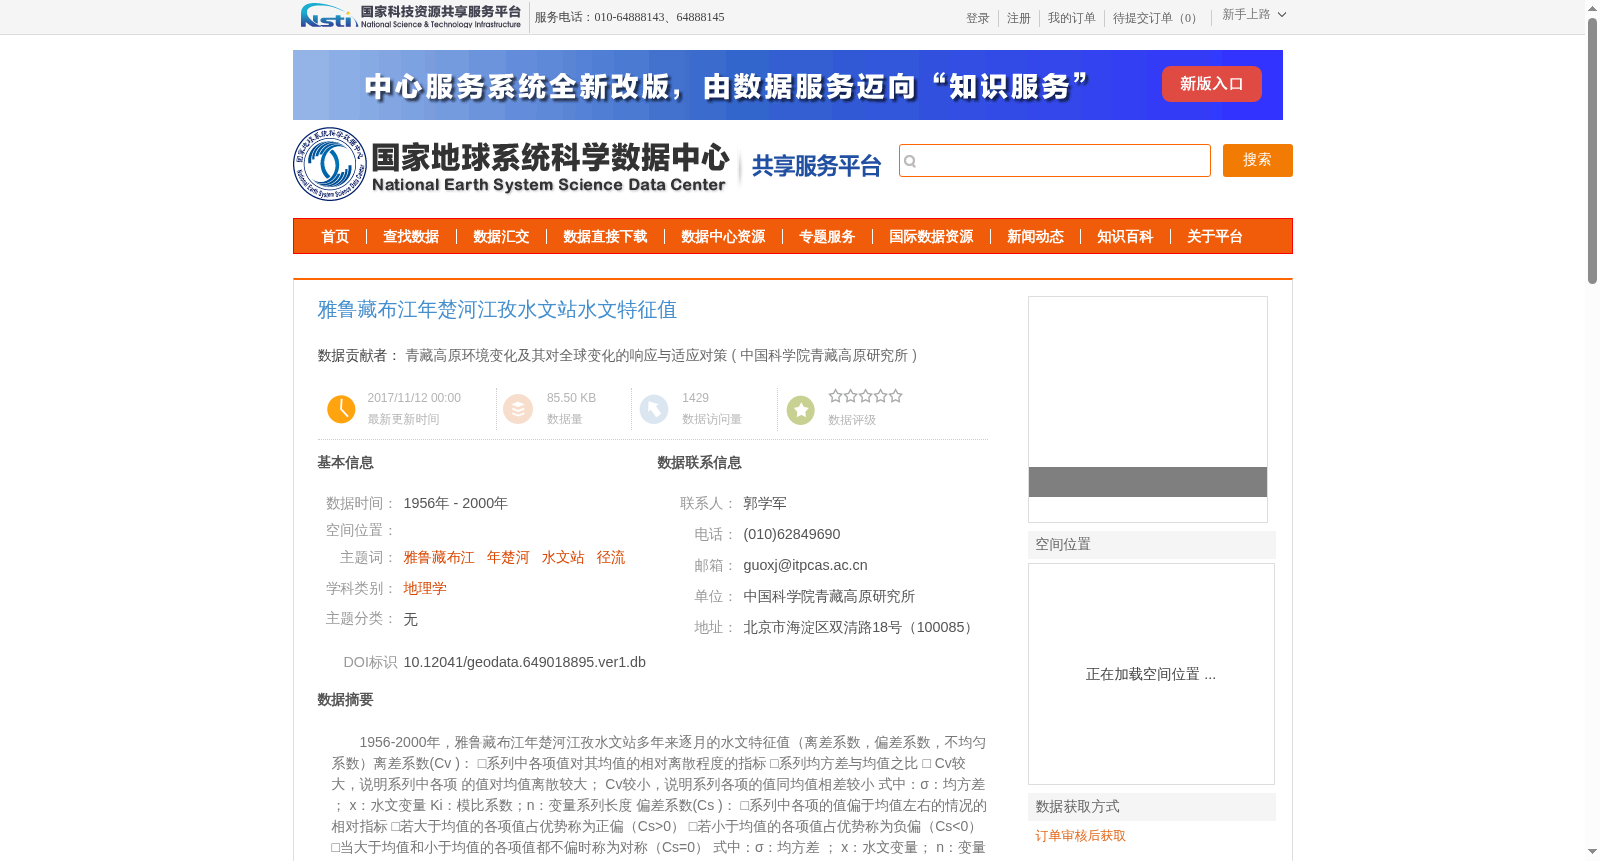1600x861 pixels.
Task: Click the 注册 link
Action: click(1018, 18)
